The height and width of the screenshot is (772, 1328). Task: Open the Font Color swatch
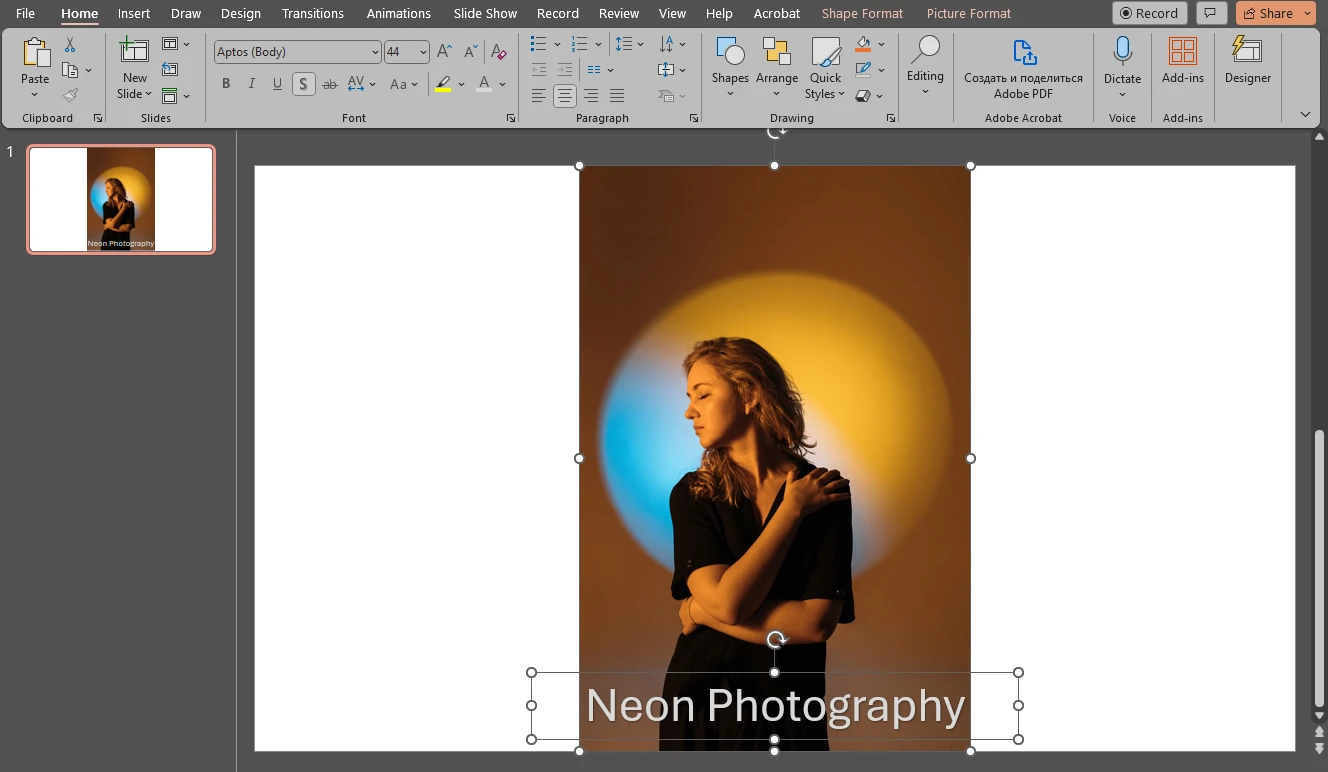(482, 84)
